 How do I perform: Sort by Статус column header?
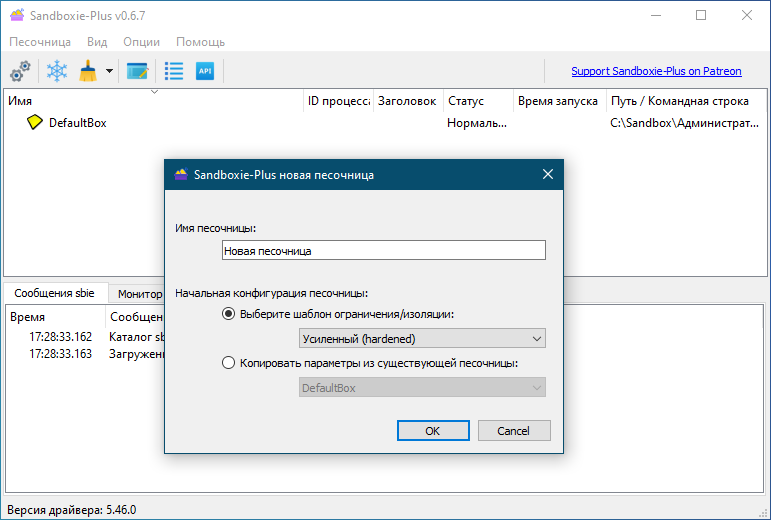[478, 101]
